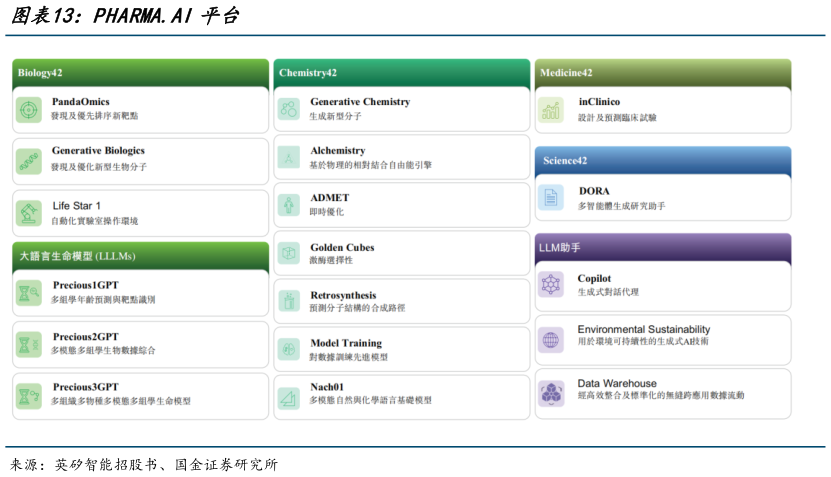The width and height of the screenshot is (831, 477).
Task: Click the description 預測分子結構的合成路徑
Action: pyautogui.click(x=357, y=308)
